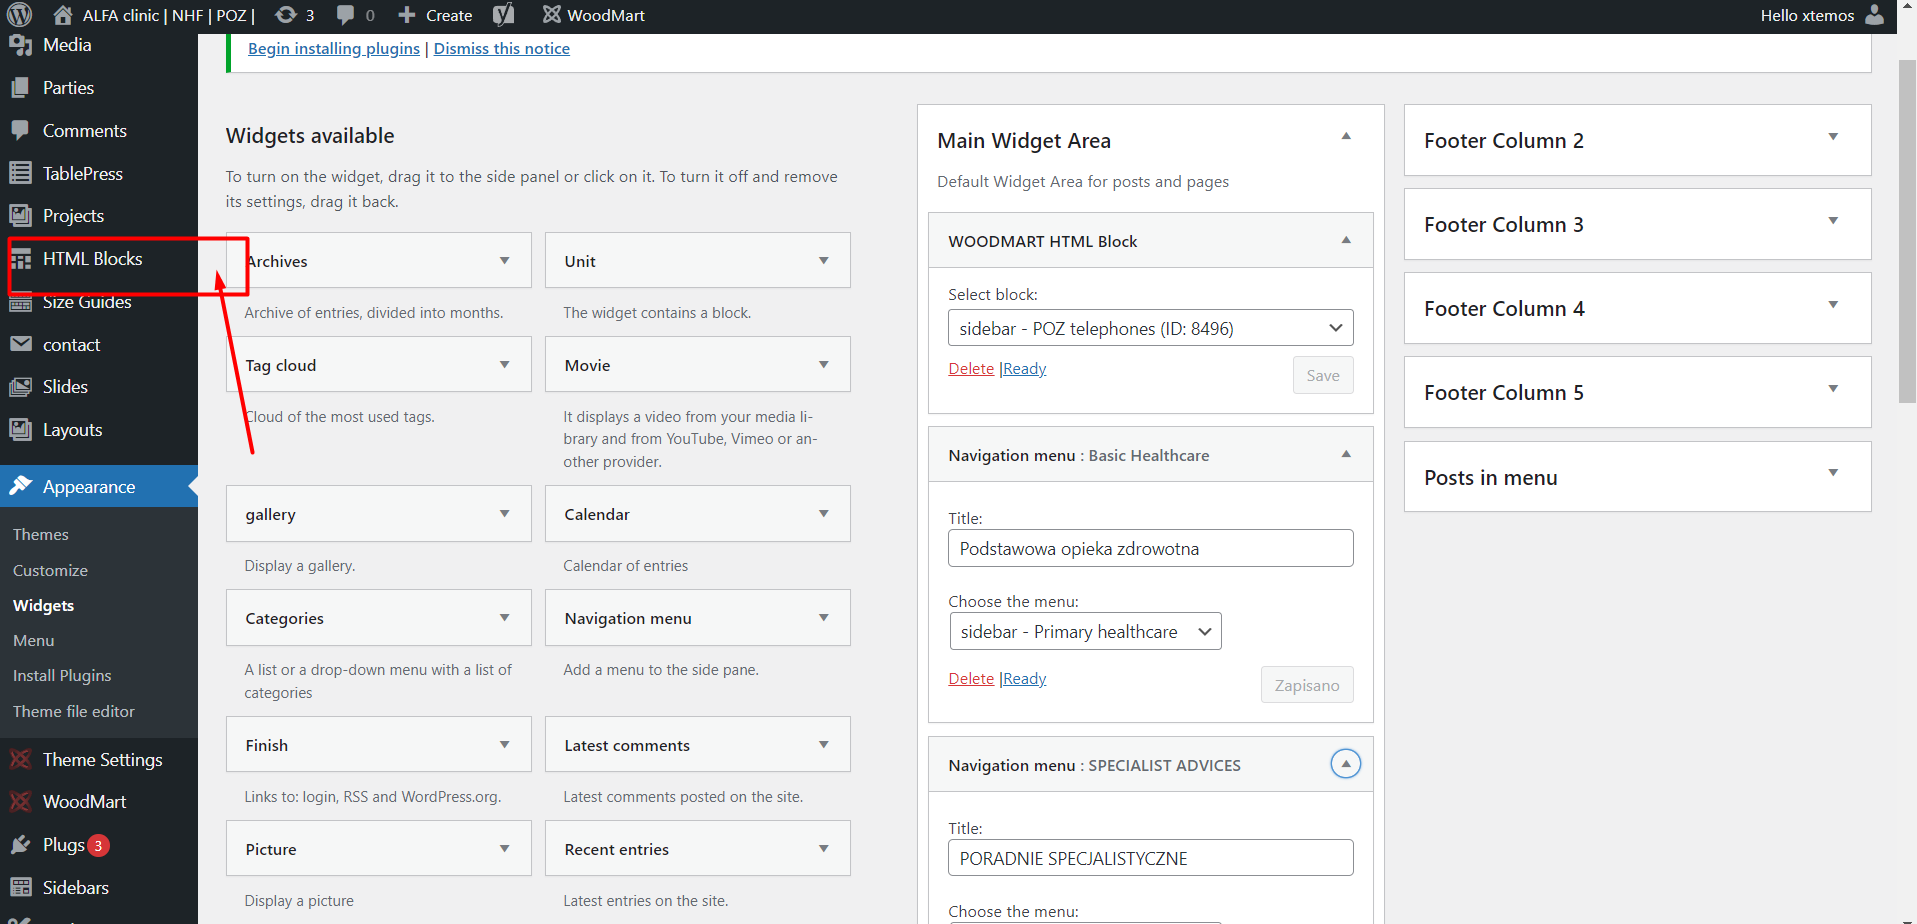Screen dimensions: 1917x924
Task: Click the PORADNIE SPECJALISTYCZNE title field
Action: [x=1150, y=858]
